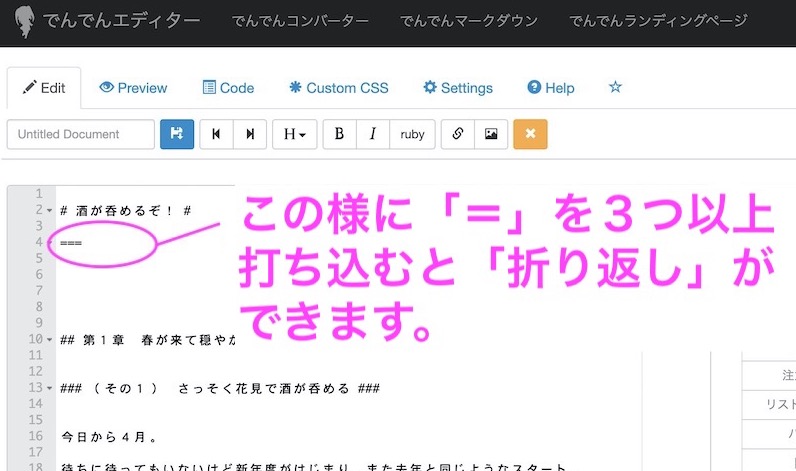This screenshot has height=471, width=796.
Task: Switch to the Preview tab
Action: pos(134,88)
